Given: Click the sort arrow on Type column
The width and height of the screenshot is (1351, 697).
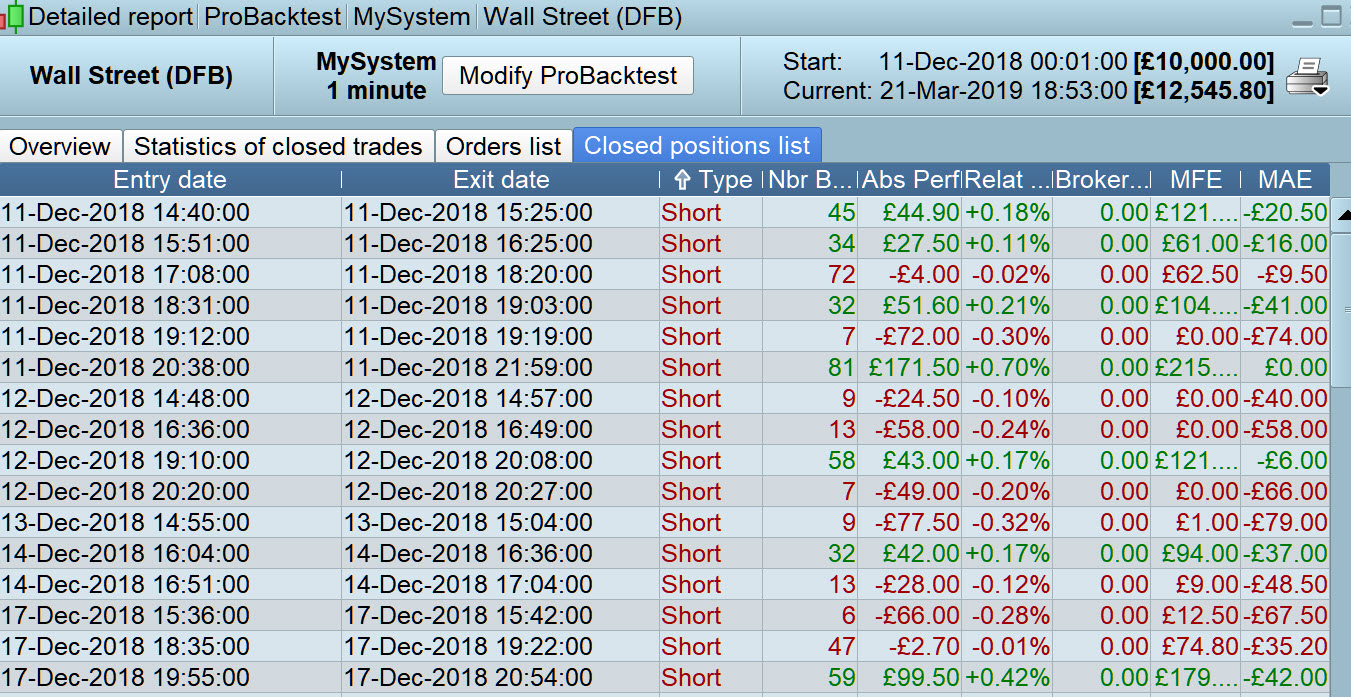Looking at the screenshot, I should pos(683,180).
